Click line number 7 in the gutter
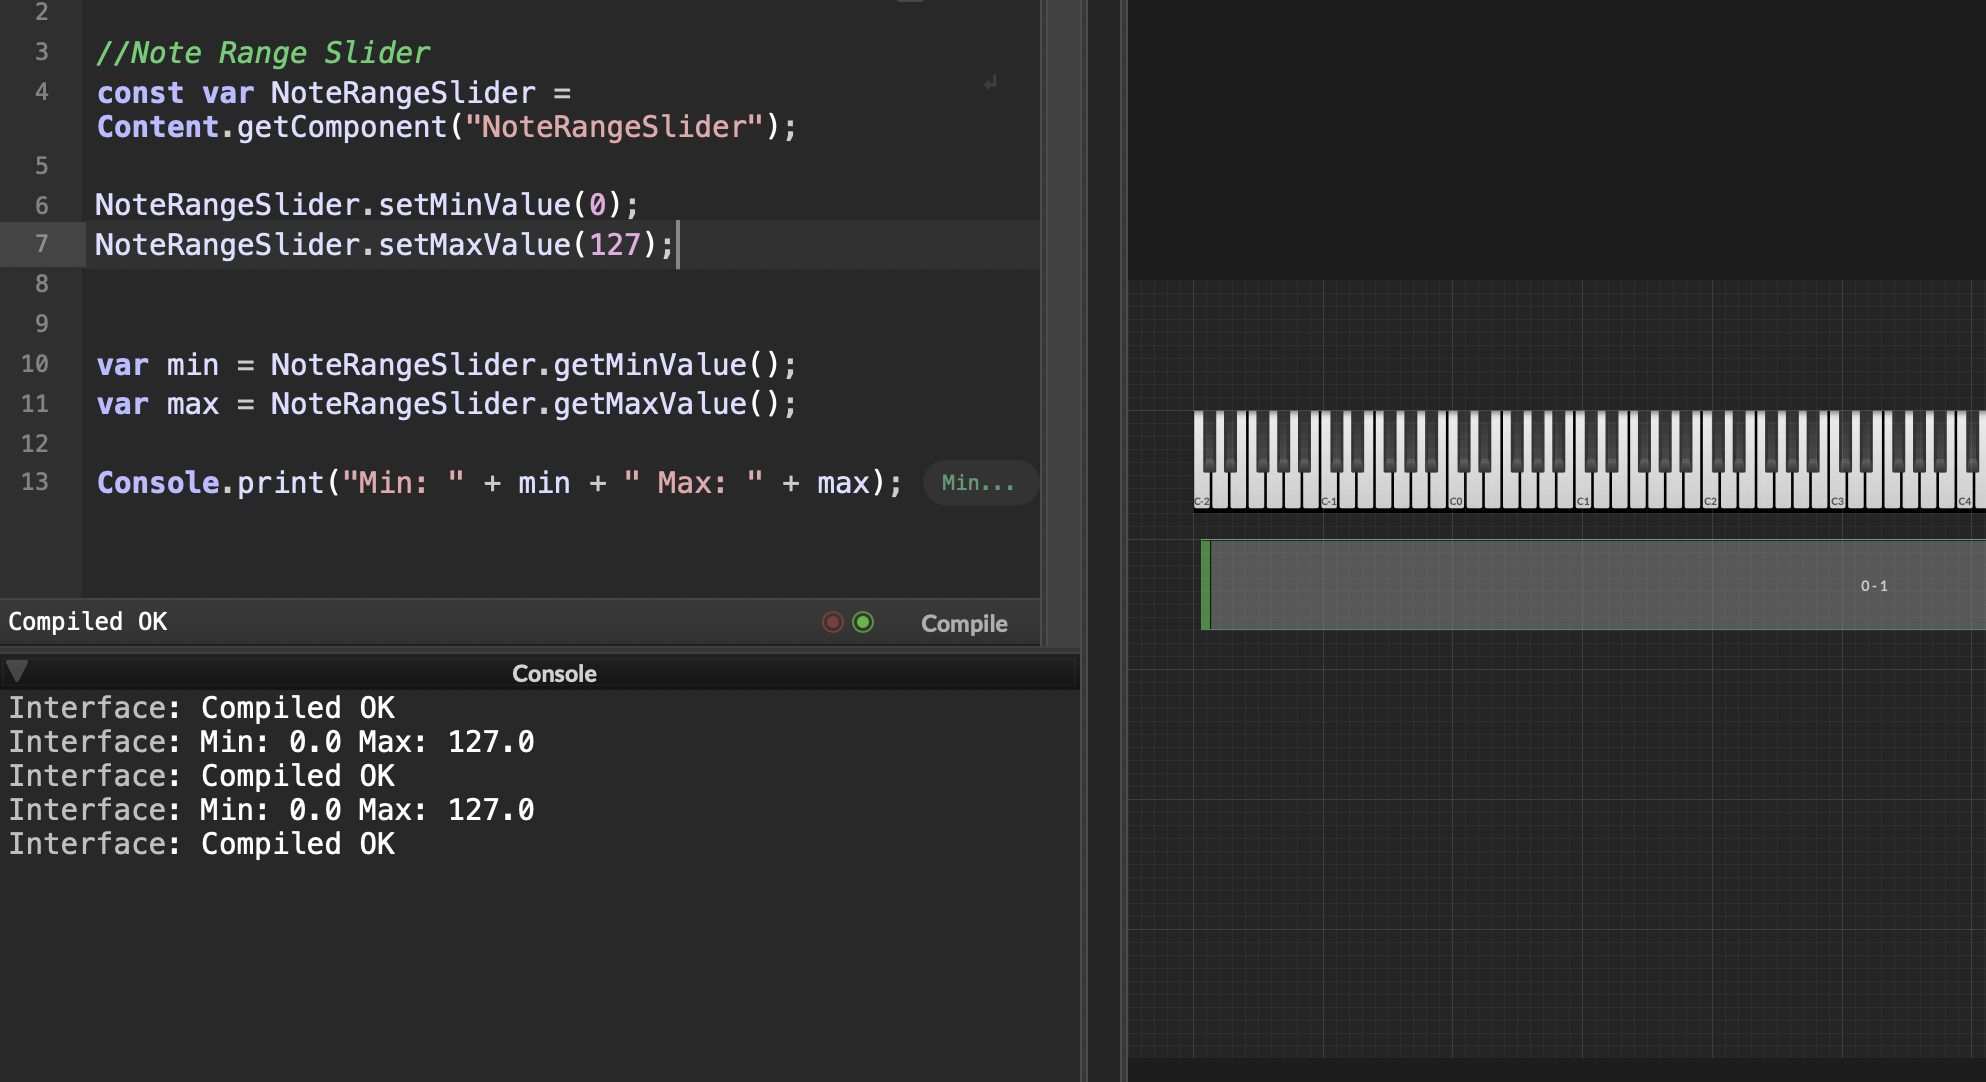Screen dimensions: 1986x1082 point(42,244)
